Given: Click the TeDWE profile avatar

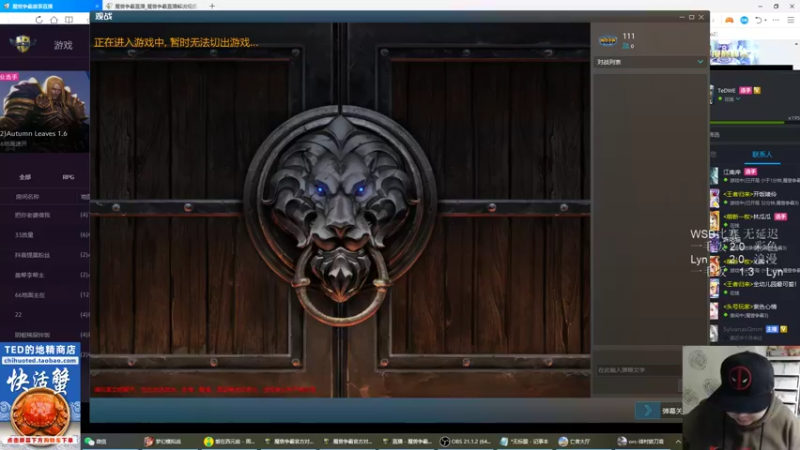Looking at the screenshot, I should coord(712,94).
